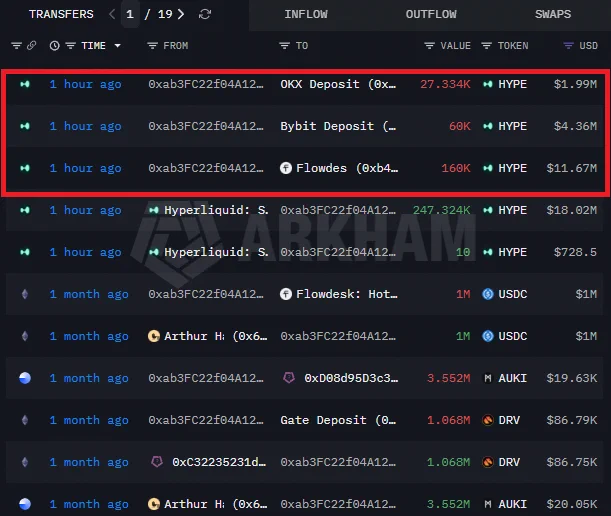Open Flowdes (0xb4 recipient address
The image size is (611, 516).
coord(347,168)
